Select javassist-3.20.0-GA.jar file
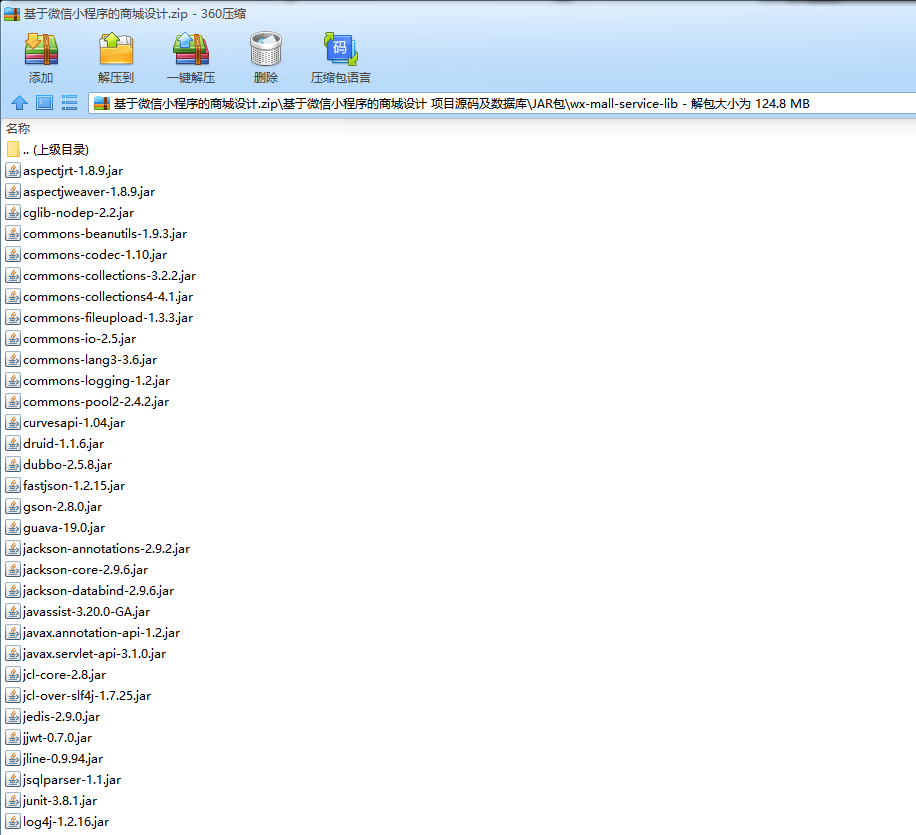This screenshot has width=916, height=835. coord(78,612)
